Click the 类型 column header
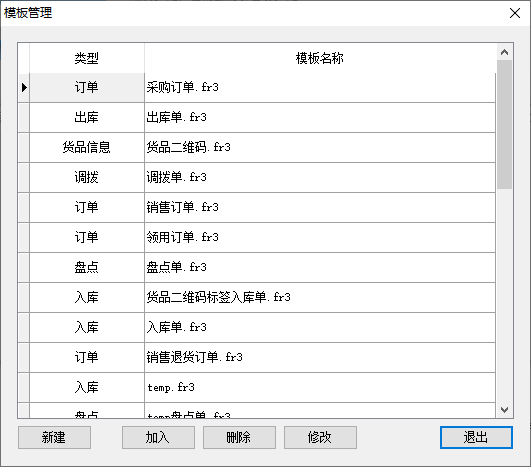This screenshot has width=531, height=467. [x=87, y=58]
